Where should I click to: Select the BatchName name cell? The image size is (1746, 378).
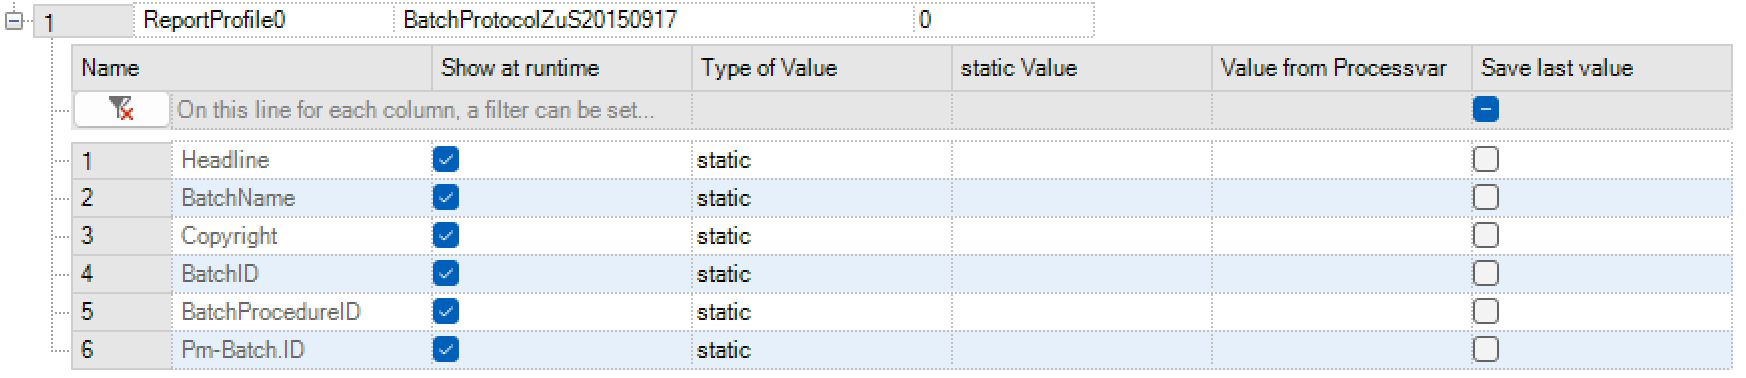(x=302, y=198)
